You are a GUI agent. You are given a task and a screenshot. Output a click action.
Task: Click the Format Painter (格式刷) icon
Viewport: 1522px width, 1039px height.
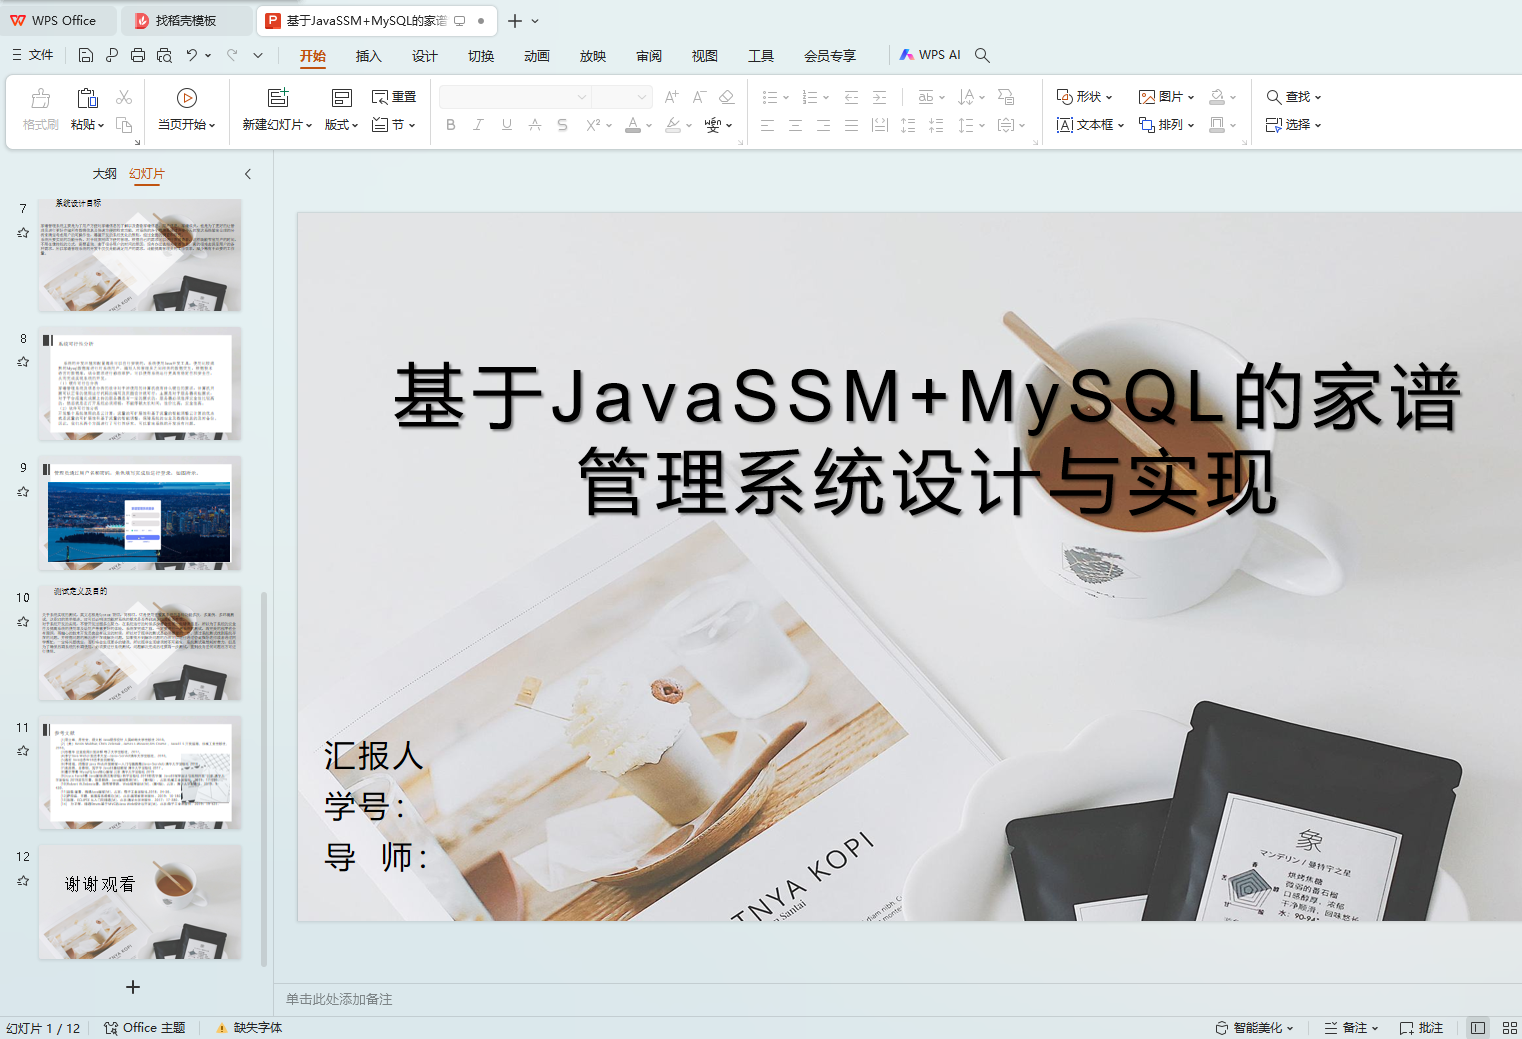tap(41, 98)
